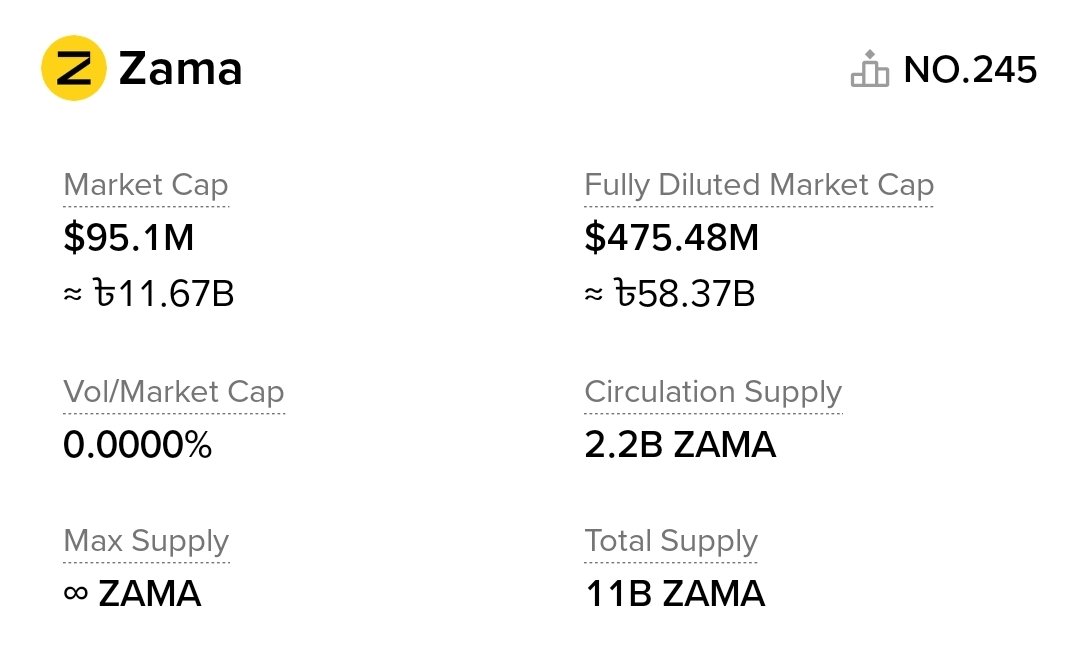This screenshot has height=664, width=1080.
Task: Select the $475.48M fully diluted value
Action: coord(671,238)
